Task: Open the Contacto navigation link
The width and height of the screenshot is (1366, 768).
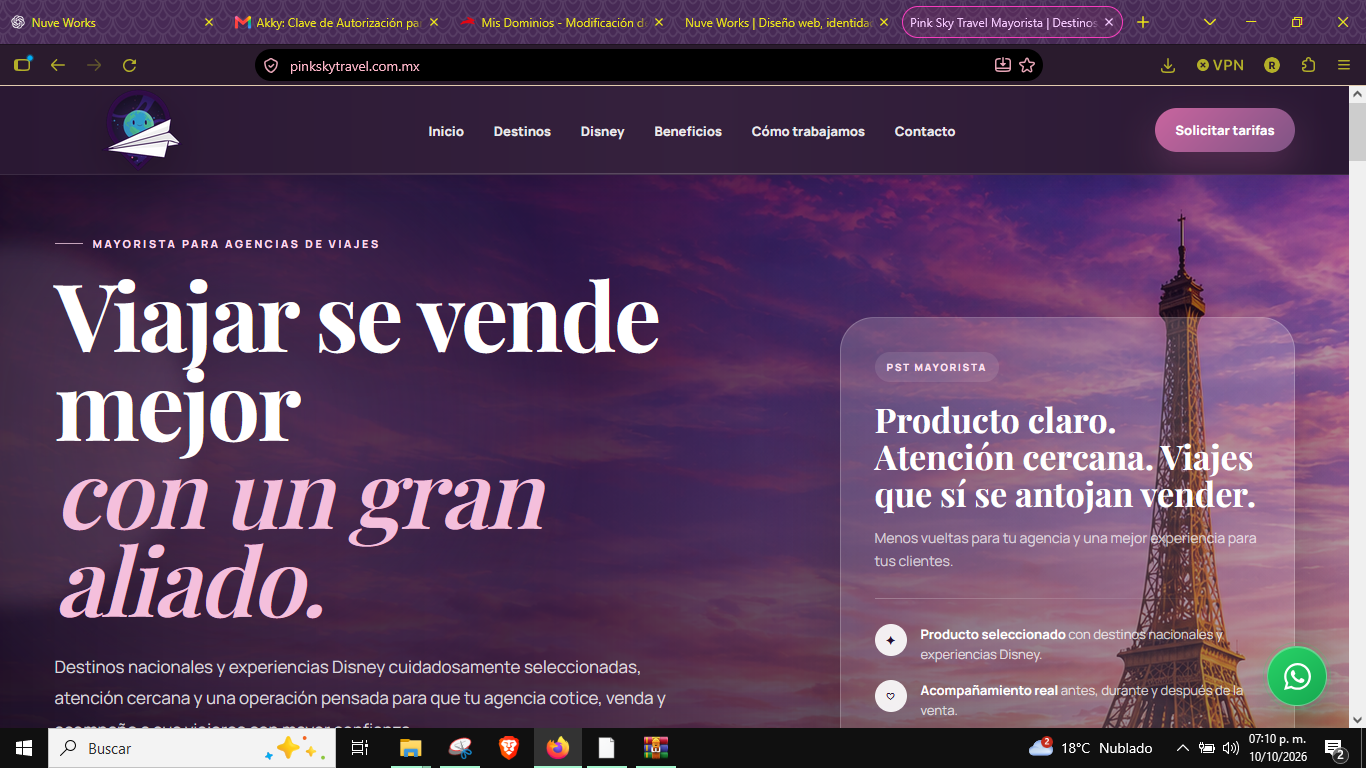Action: pos(925,131)
